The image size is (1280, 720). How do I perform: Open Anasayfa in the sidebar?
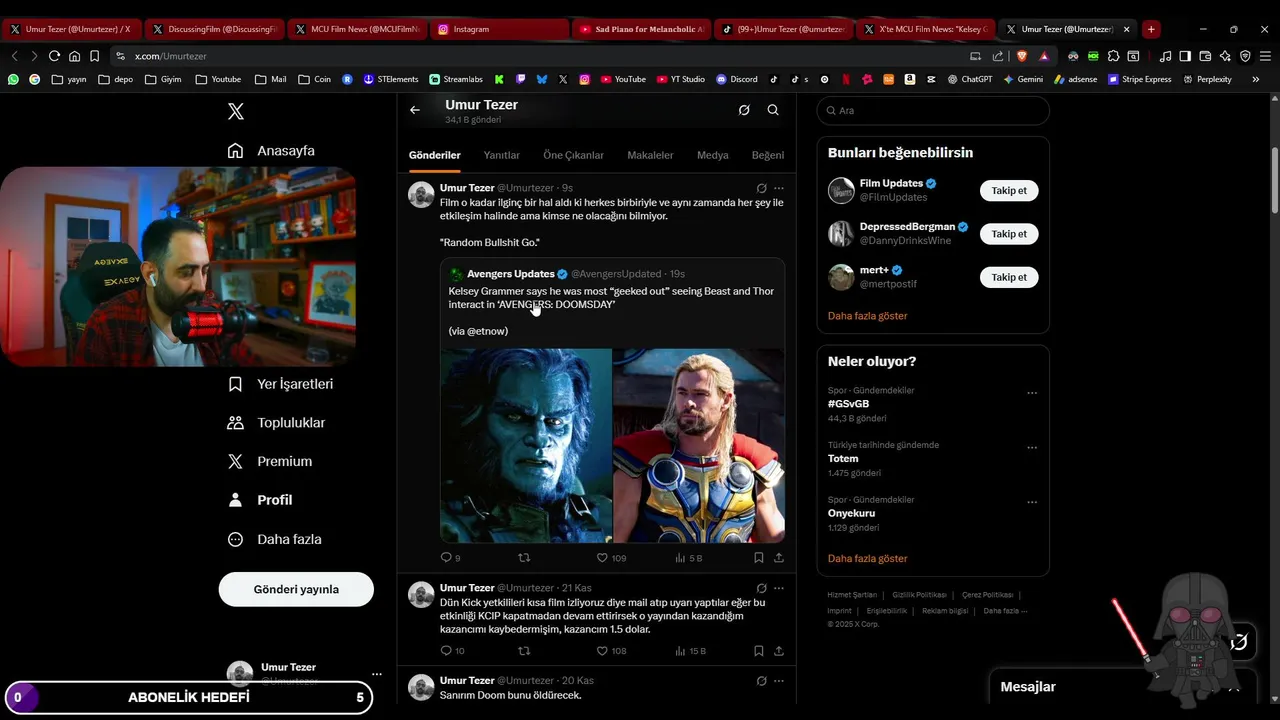[271, 151]
